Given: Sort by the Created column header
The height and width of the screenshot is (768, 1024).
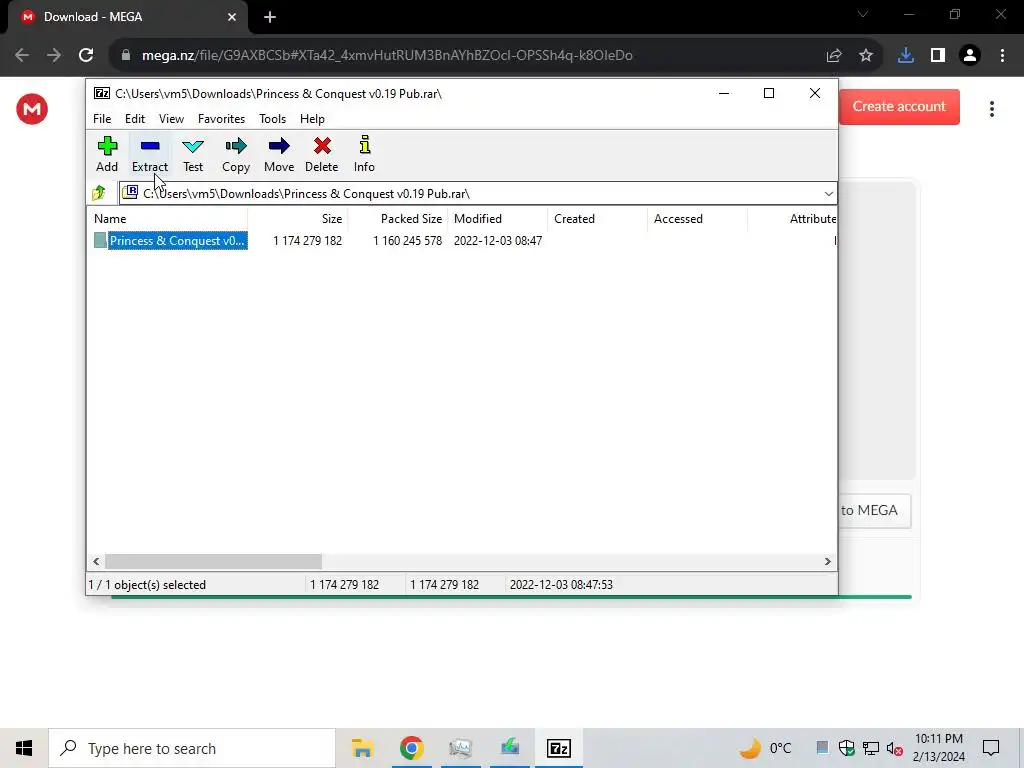Looking at the screenshot, I should click(598, 219).
